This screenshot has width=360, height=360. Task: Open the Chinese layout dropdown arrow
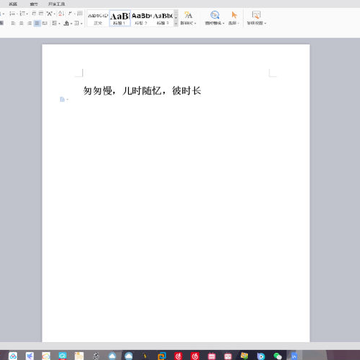tap(54, 14)
